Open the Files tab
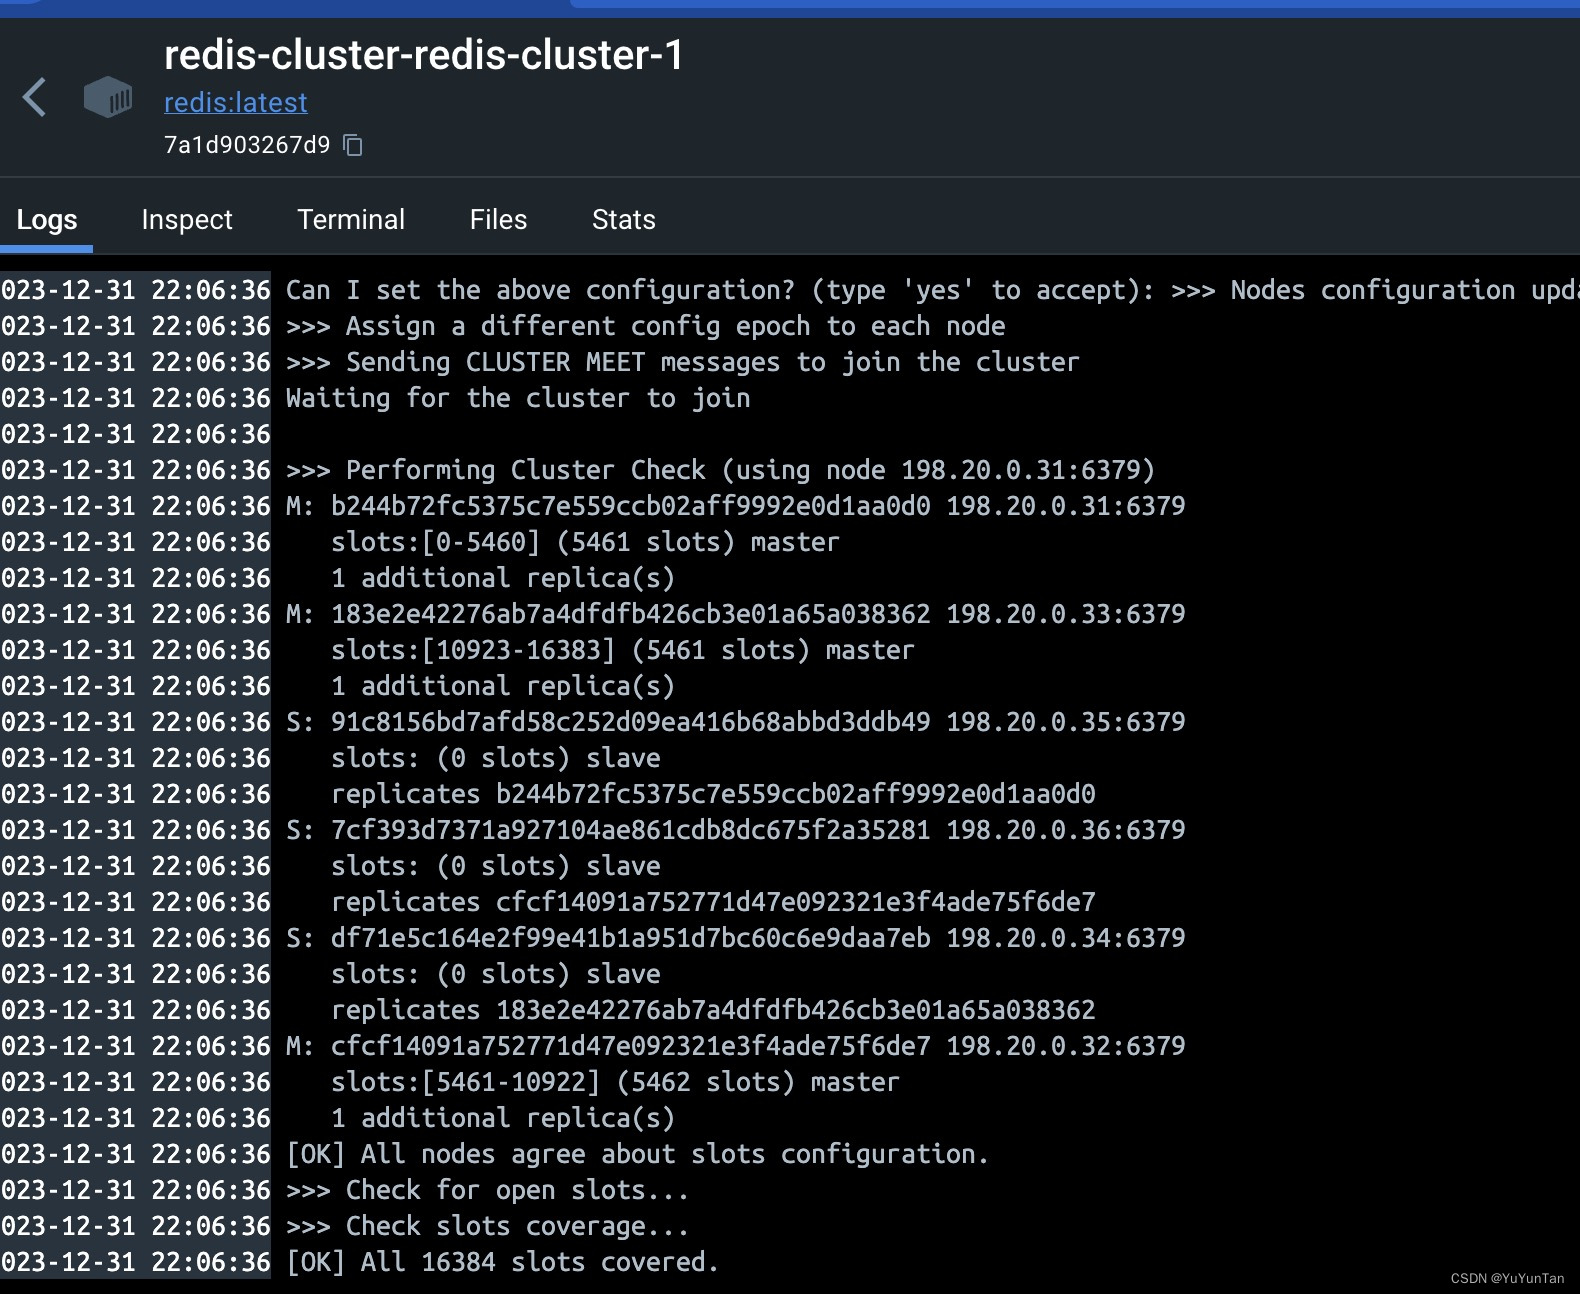1580x1294 pixels. [x=498, y=219]
